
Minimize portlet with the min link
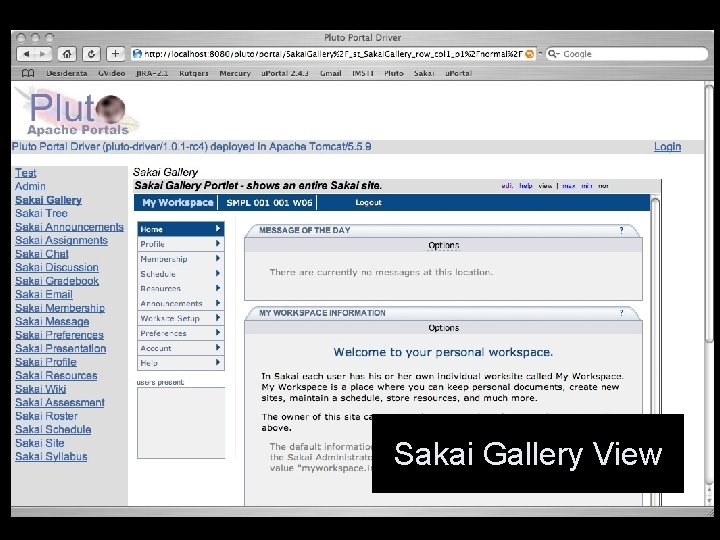[586, 186]
